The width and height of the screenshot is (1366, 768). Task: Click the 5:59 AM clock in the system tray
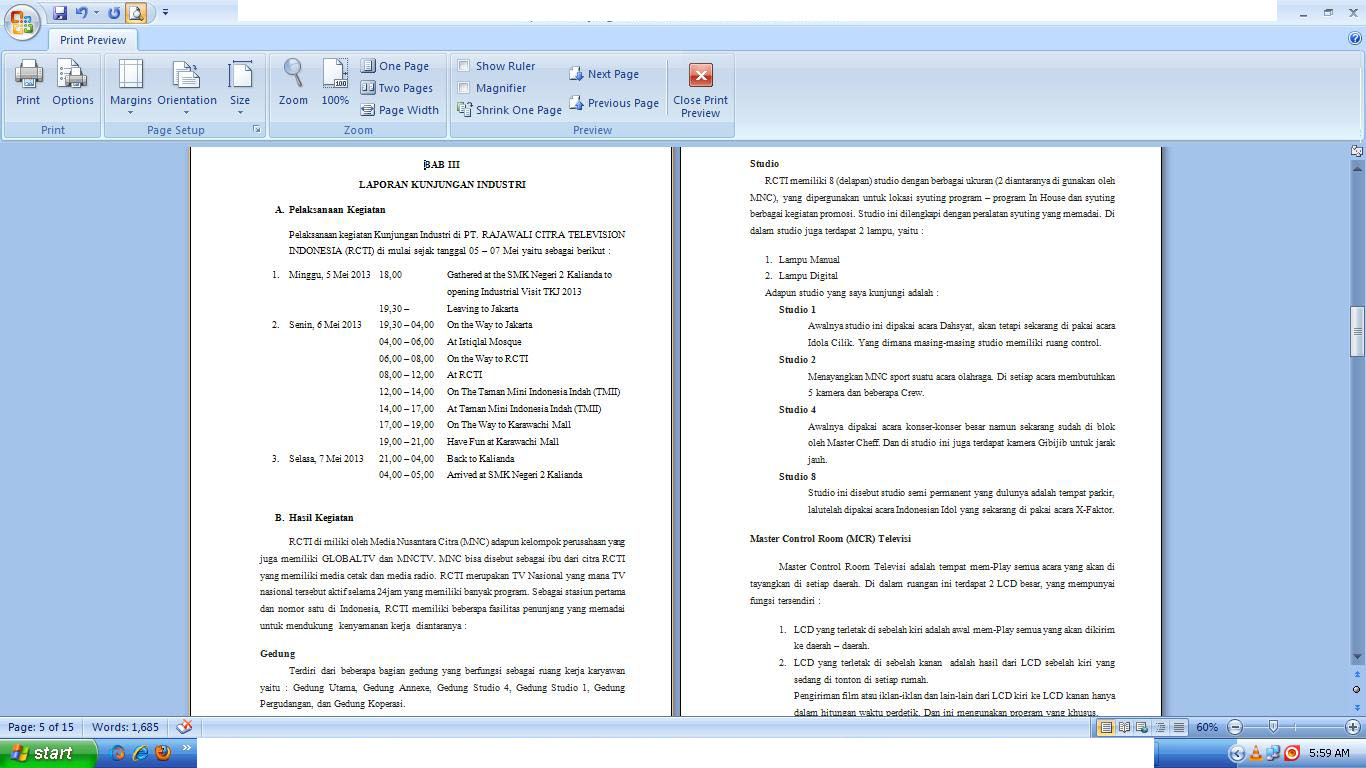point(1329,753)
